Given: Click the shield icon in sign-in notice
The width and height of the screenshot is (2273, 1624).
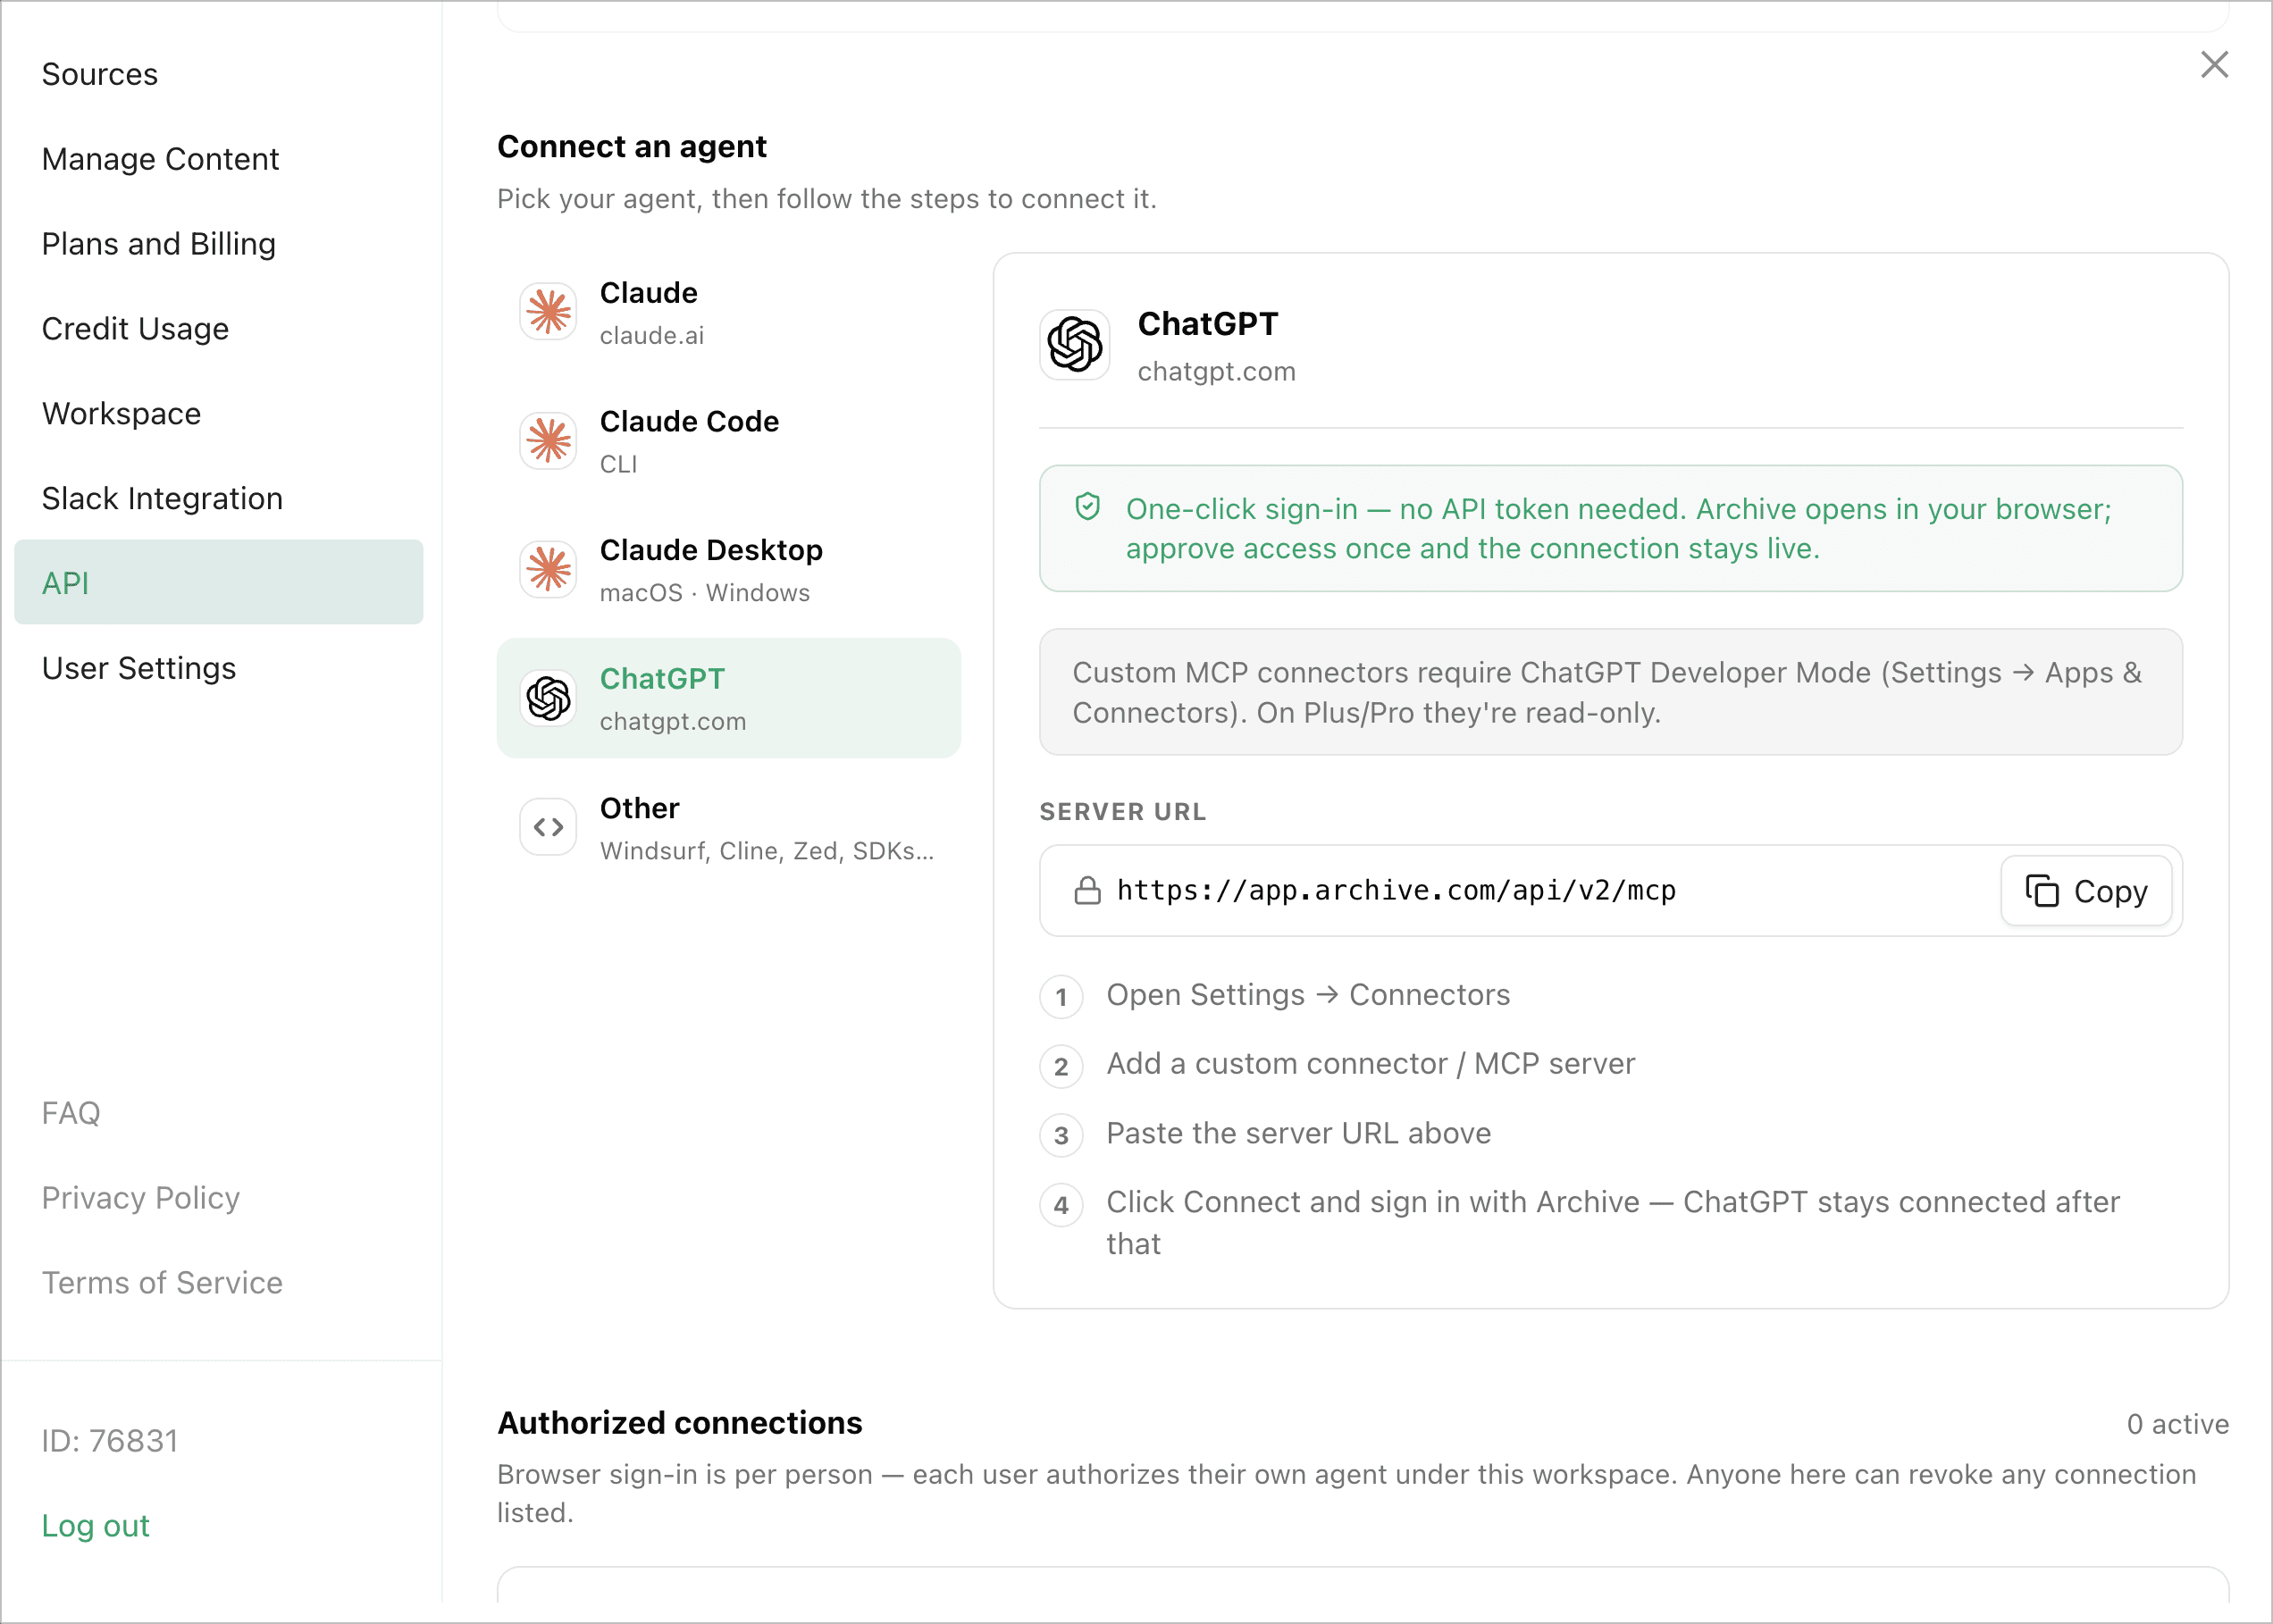Looking at the screenshot, I should coord(1088,507).
